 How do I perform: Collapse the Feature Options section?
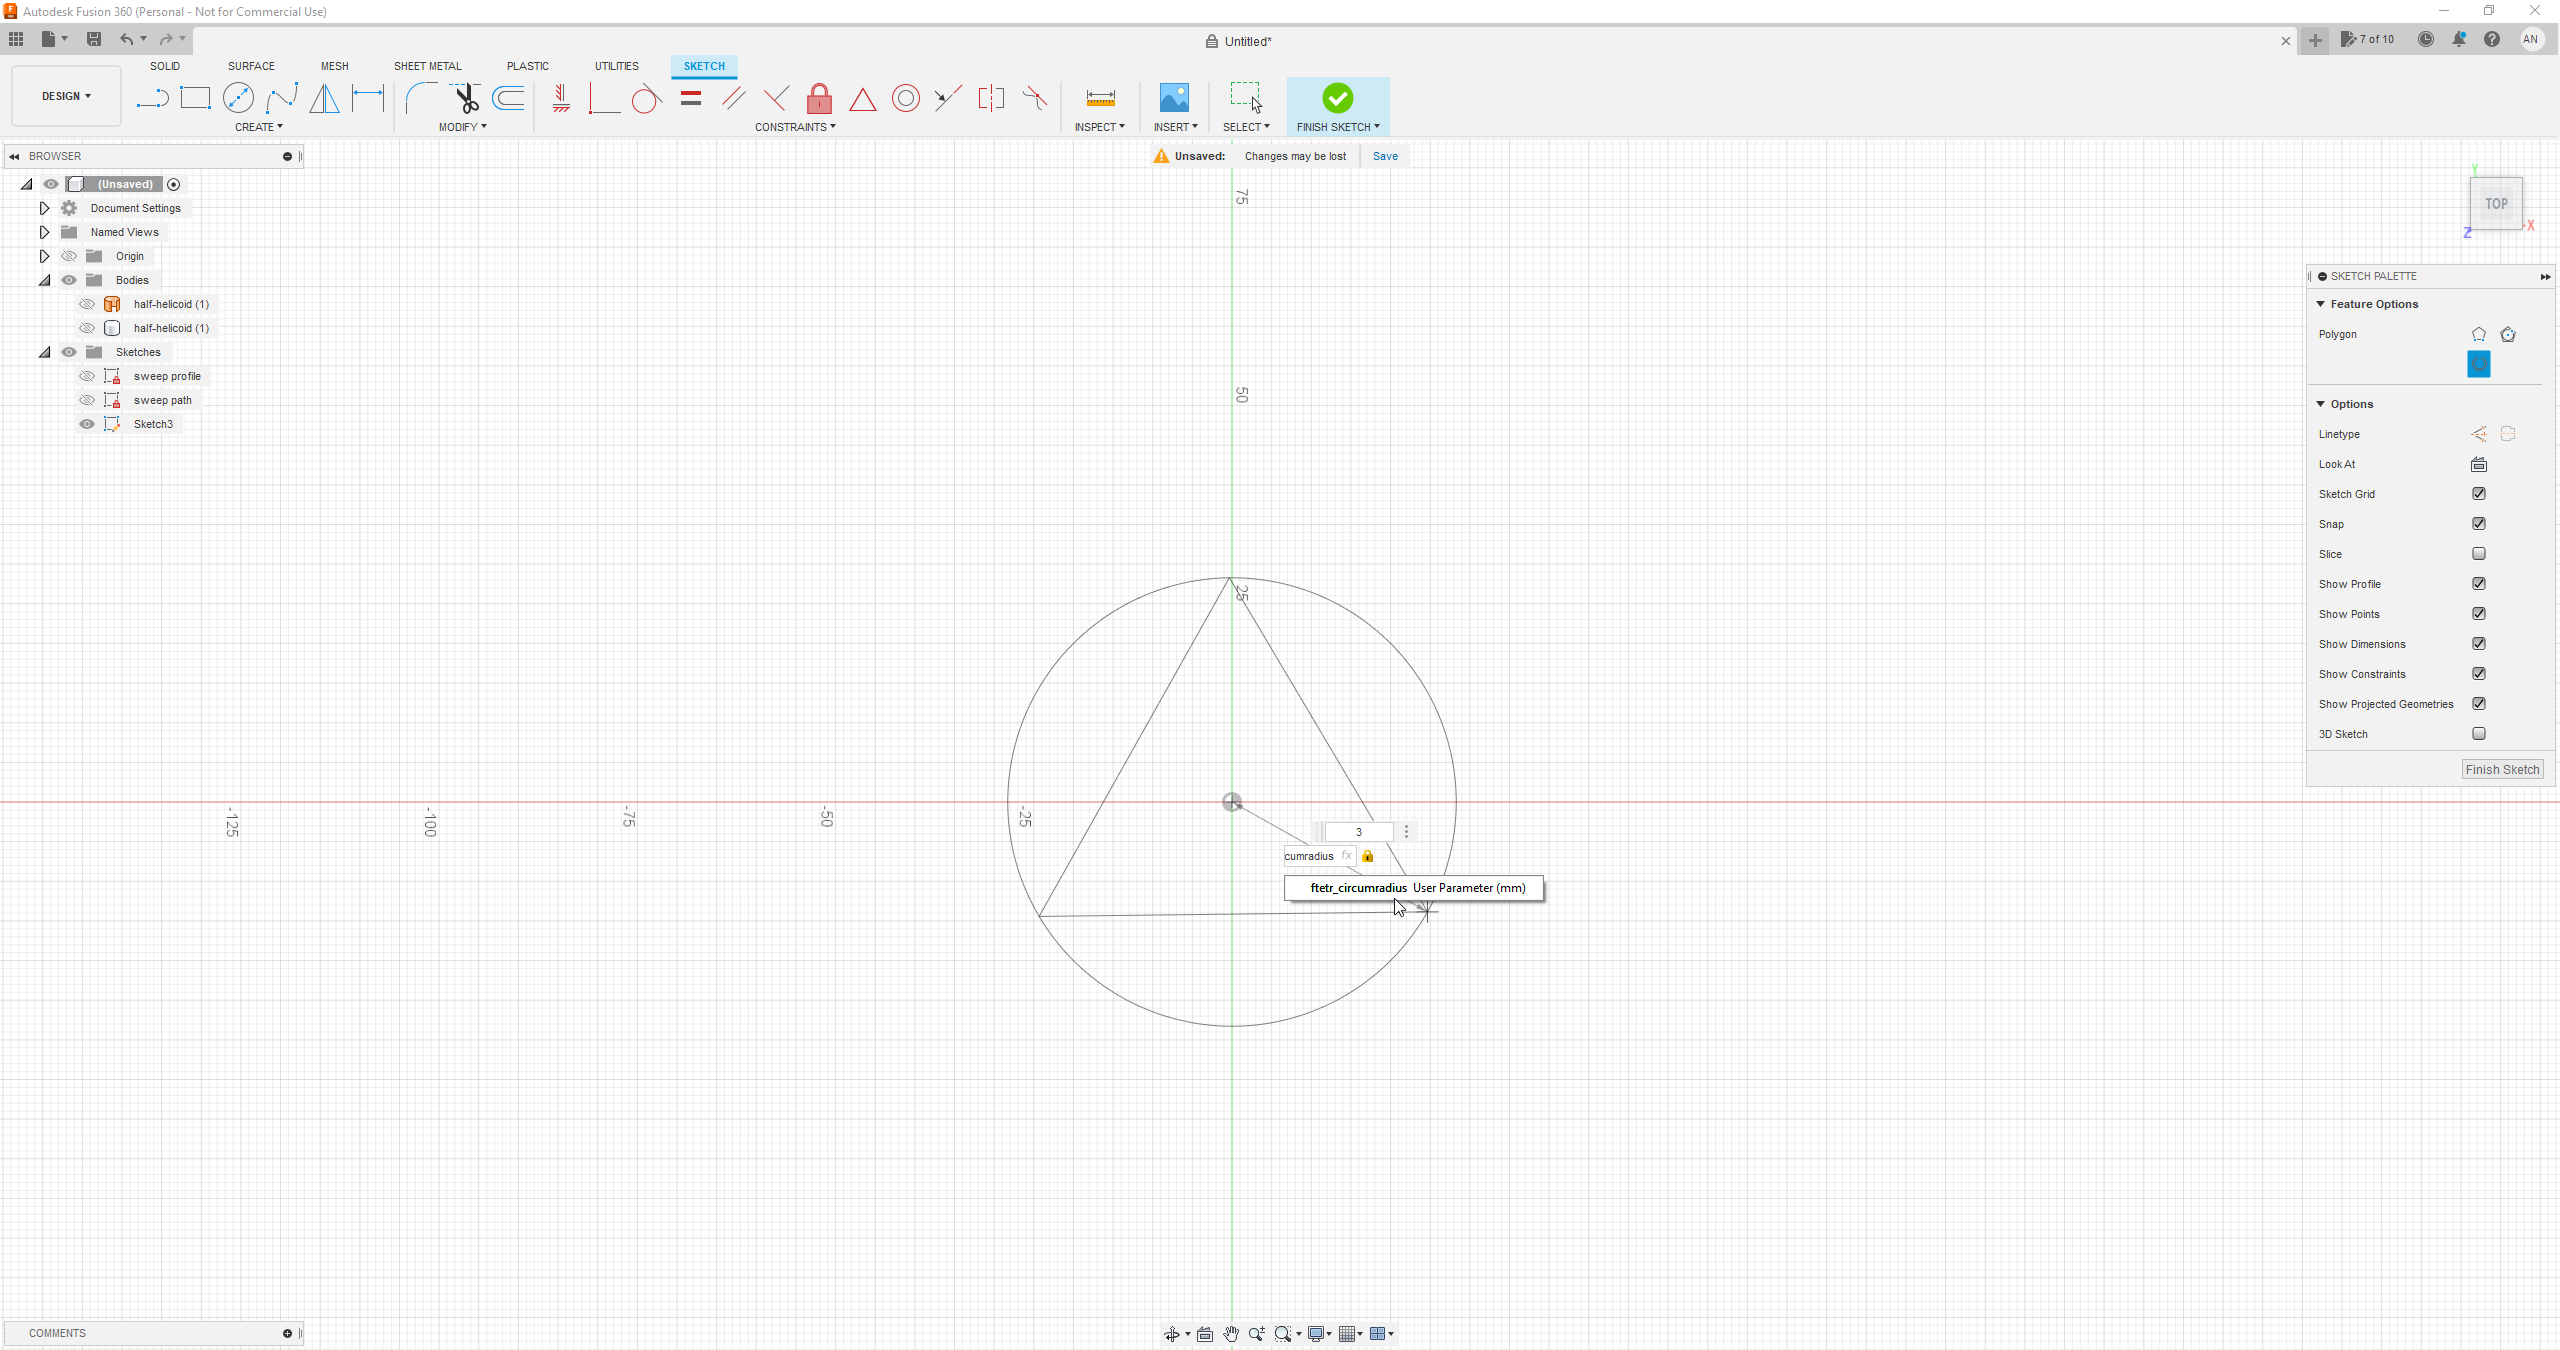[x=2321, y=304]
